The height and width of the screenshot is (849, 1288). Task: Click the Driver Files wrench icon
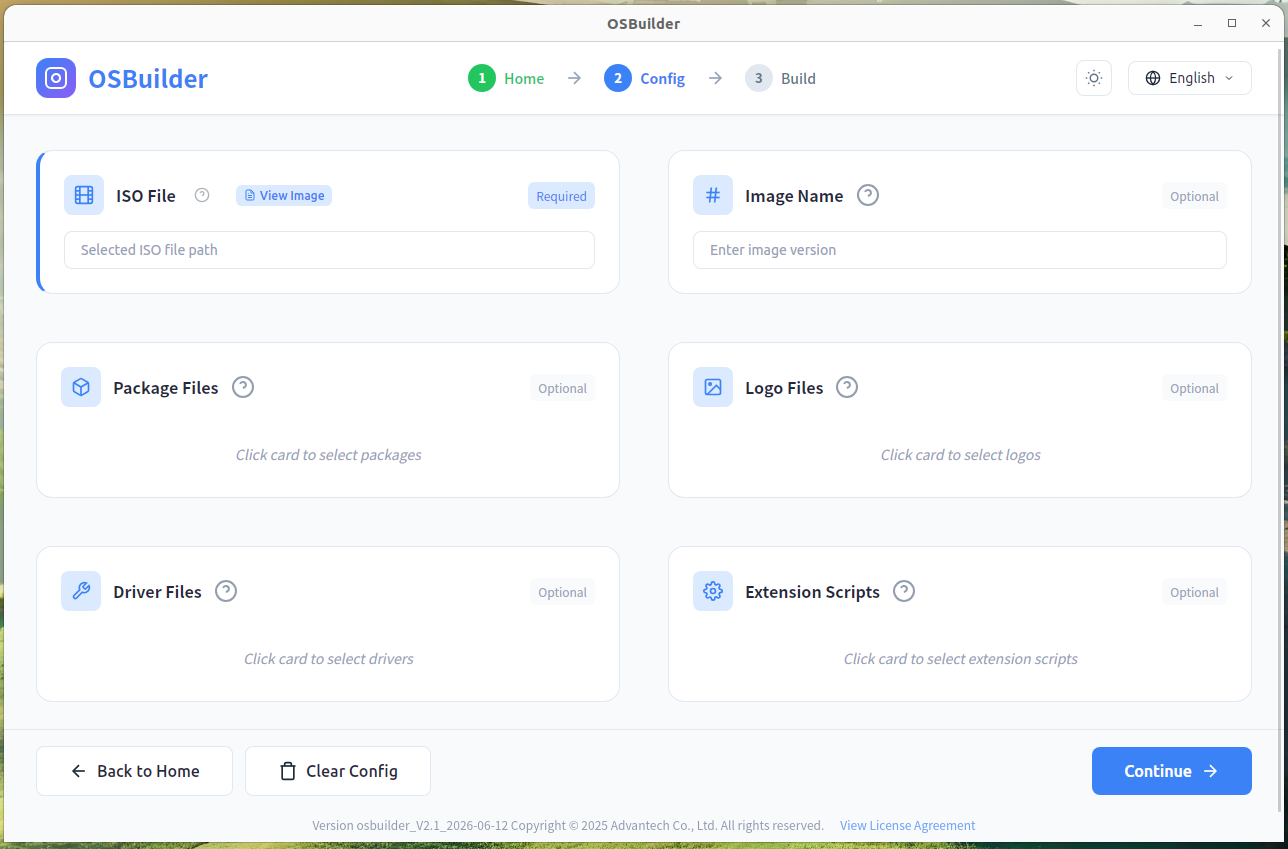pyautogui.click(x=81, y=591)
